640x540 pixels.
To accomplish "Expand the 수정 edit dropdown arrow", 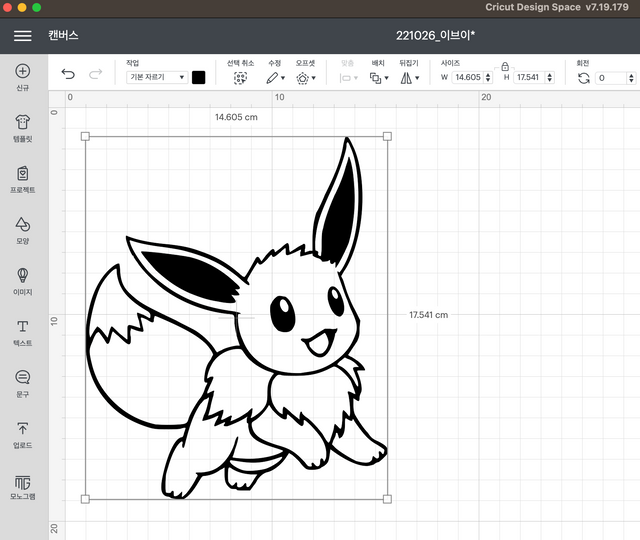I will pos(283,78).
